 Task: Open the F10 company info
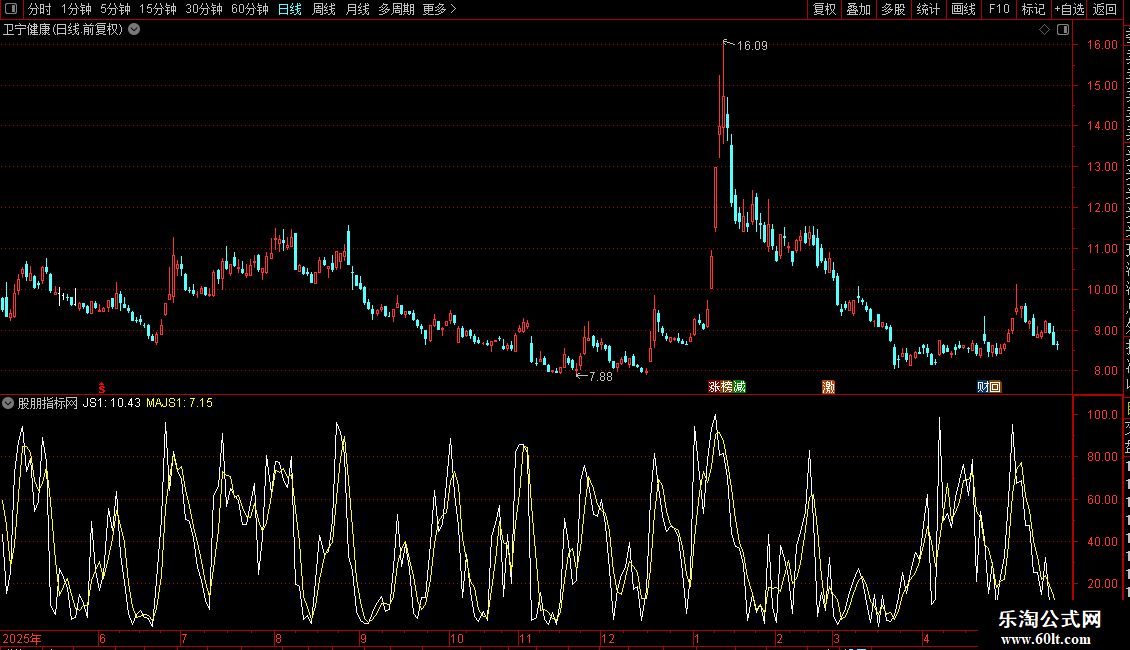coord(999,9)
